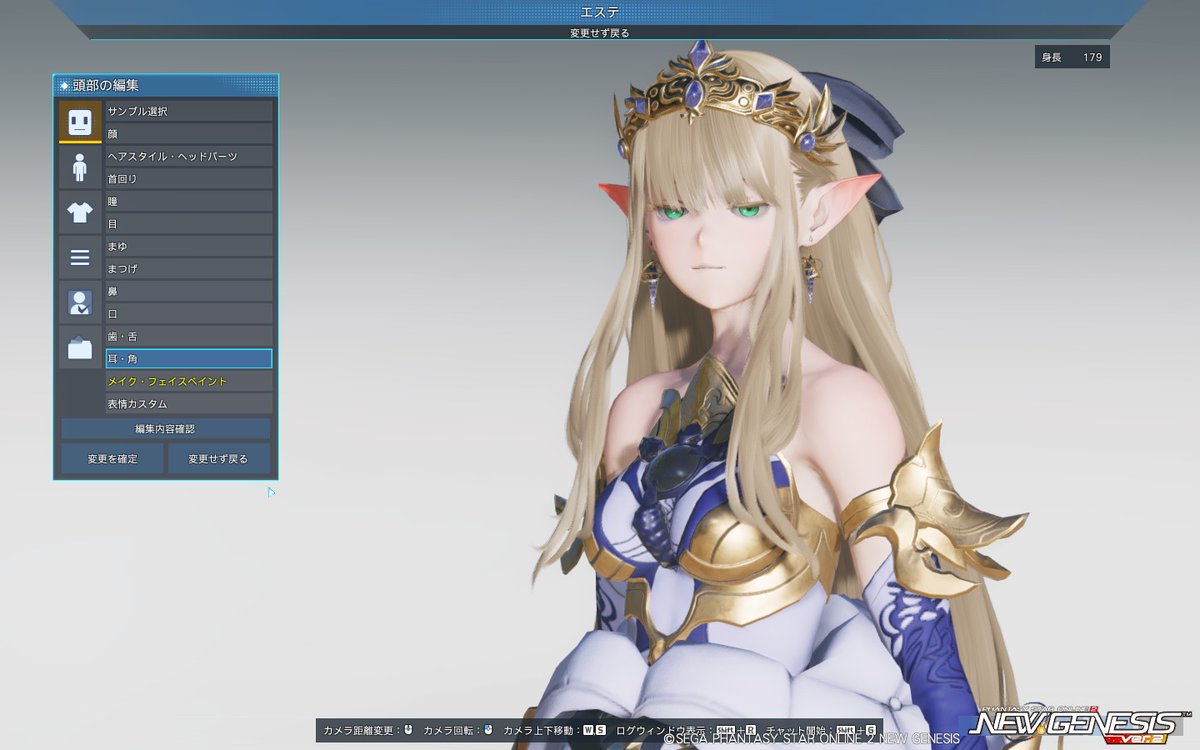Open the まゆ eyebrow item
Viewport: 1200px width, 750px height.
tap(189, 246)
